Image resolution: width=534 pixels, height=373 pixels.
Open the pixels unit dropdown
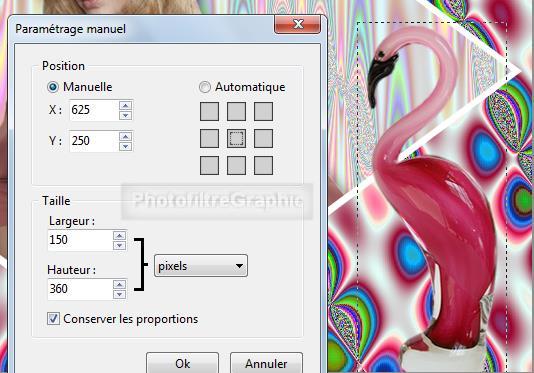coord(201,266)
